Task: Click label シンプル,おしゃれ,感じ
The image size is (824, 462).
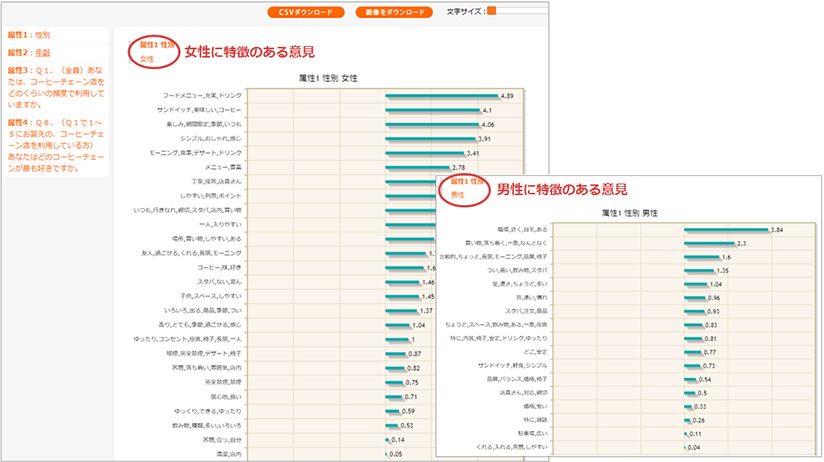Action: click(x=211, y=138)
